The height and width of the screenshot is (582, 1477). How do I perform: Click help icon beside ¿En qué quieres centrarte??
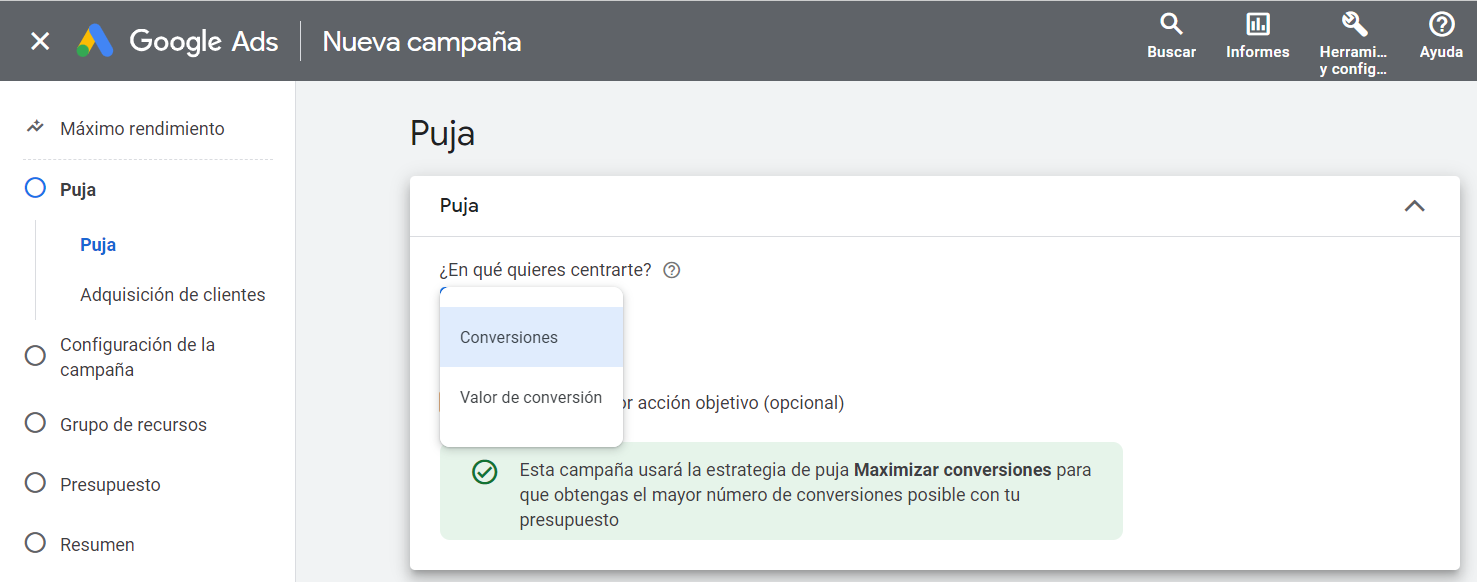tap(672, 270)
